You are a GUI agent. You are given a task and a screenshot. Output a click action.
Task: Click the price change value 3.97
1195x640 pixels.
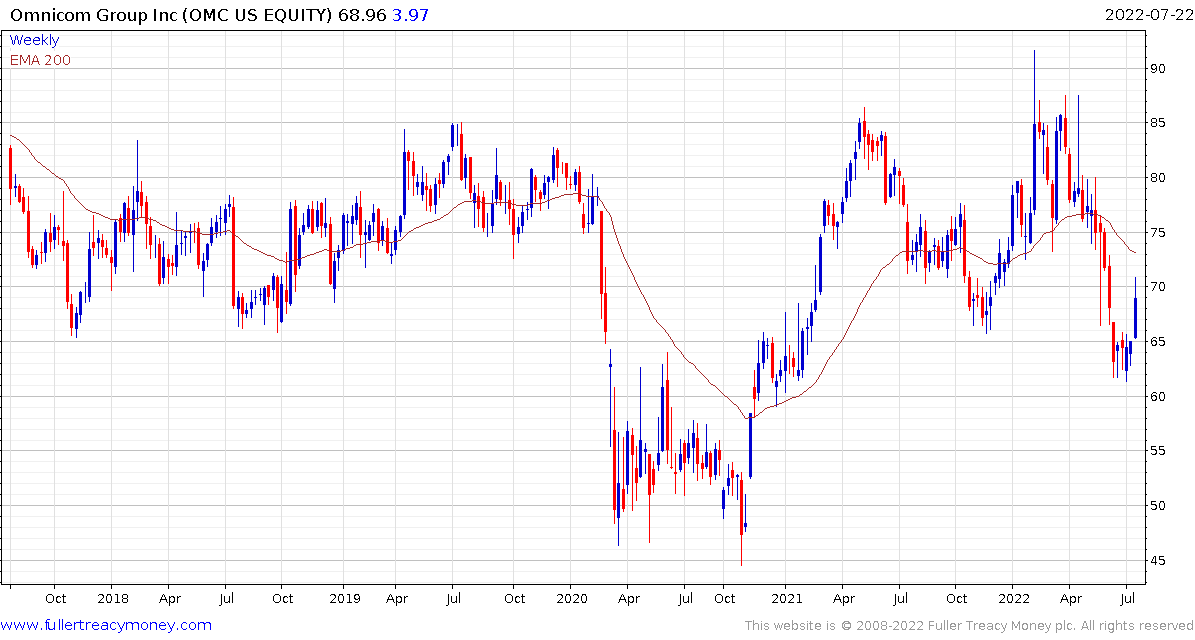408,14
